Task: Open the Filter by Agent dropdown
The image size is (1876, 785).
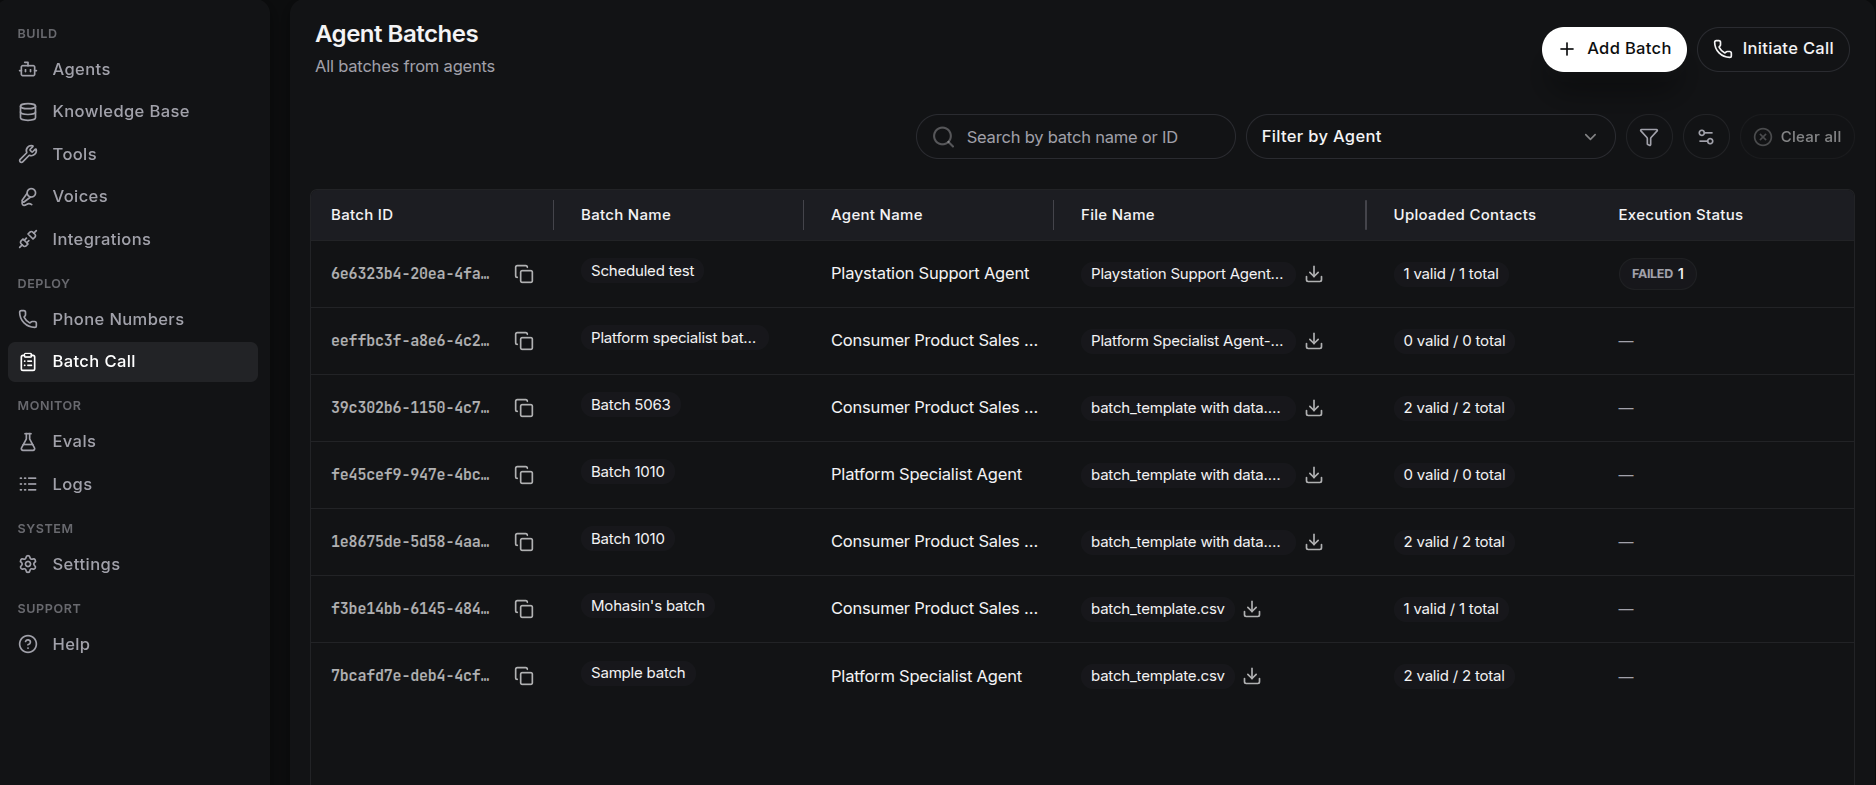Action: coord(1430,137)
